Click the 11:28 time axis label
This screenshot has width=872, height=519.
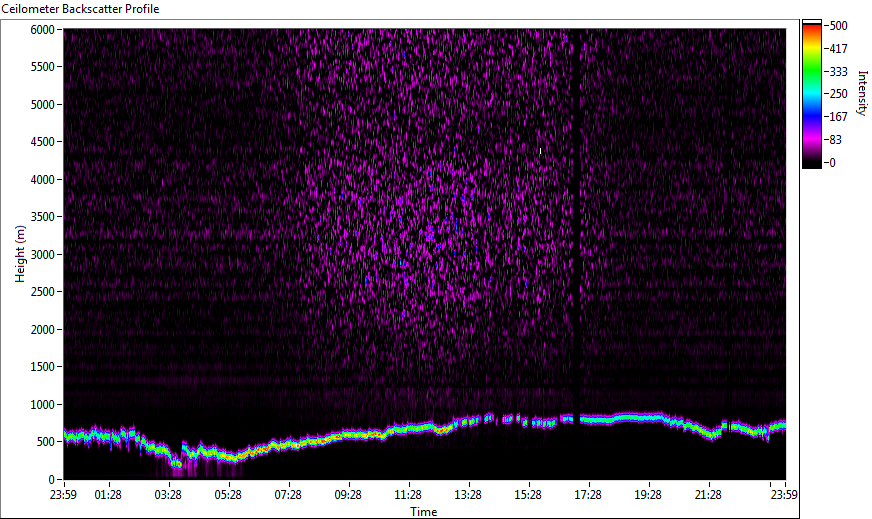point(408,495)
